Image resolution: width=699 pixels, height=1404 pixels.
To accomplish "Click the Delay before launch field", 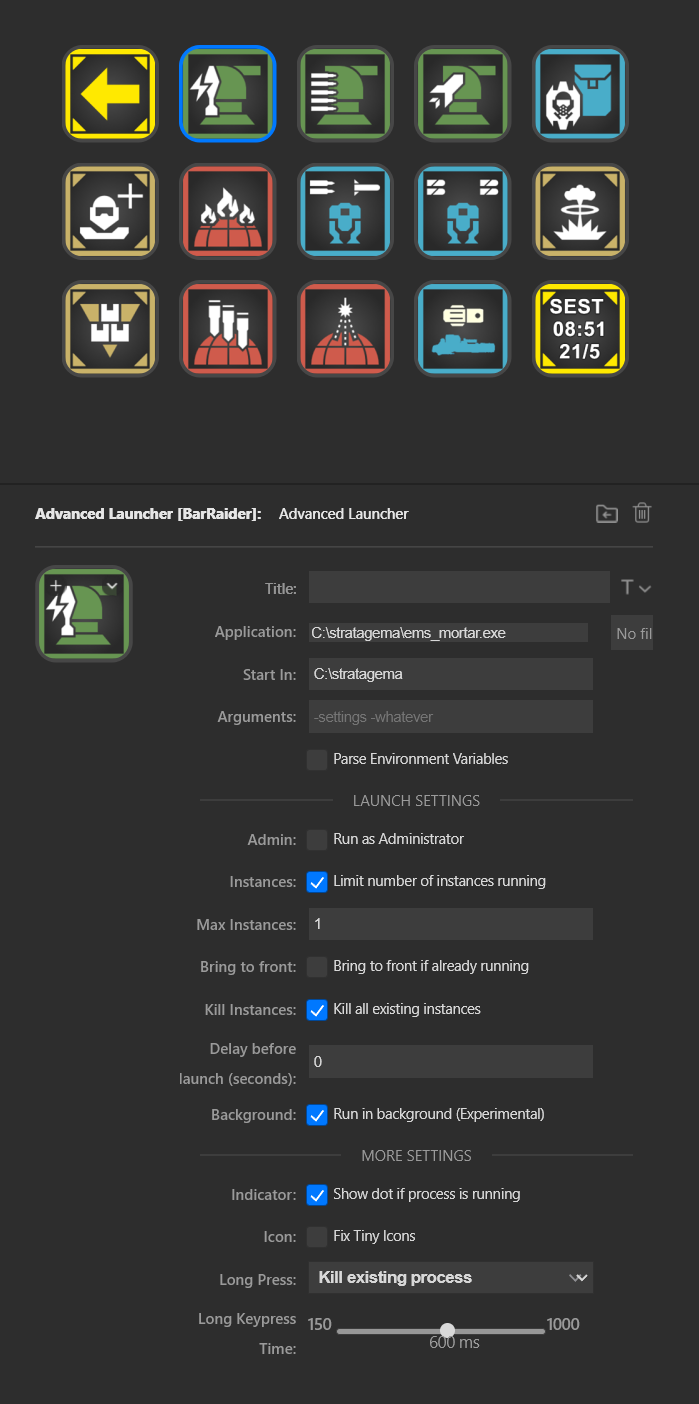I will (x=451, y=1062).
